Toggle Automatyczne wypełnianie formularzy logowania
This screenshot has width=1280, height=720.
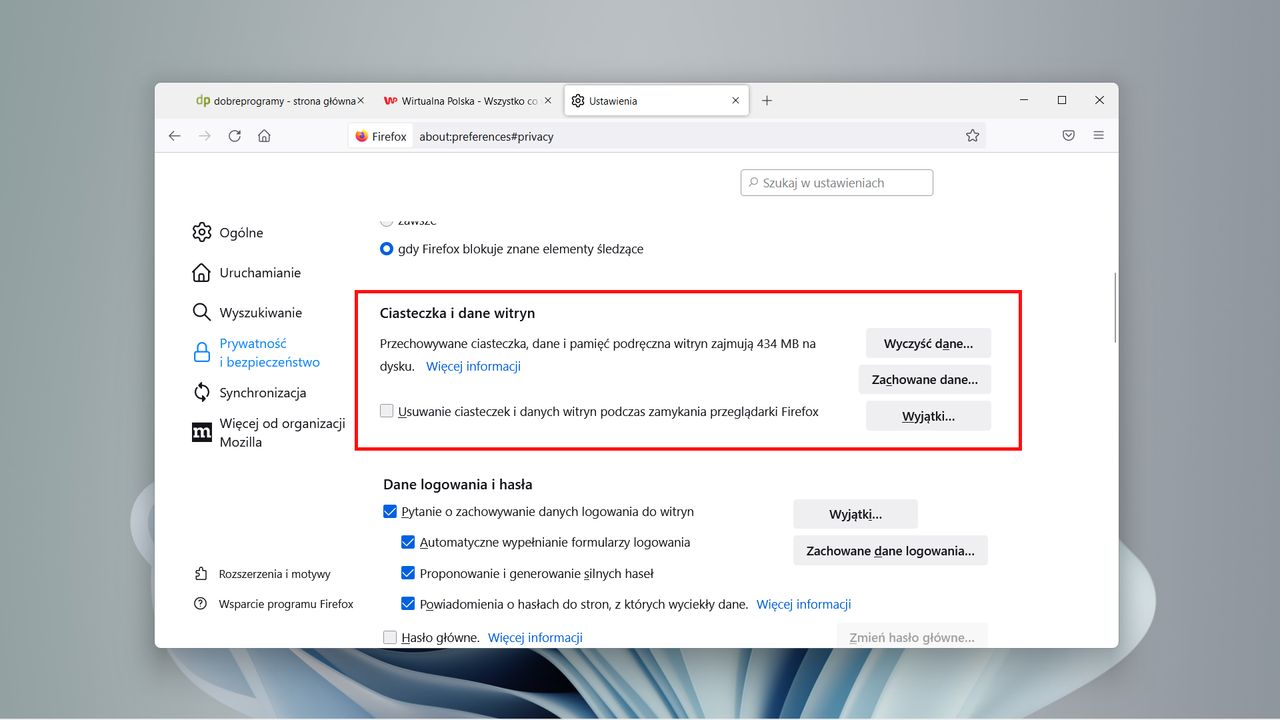(408, 543)
